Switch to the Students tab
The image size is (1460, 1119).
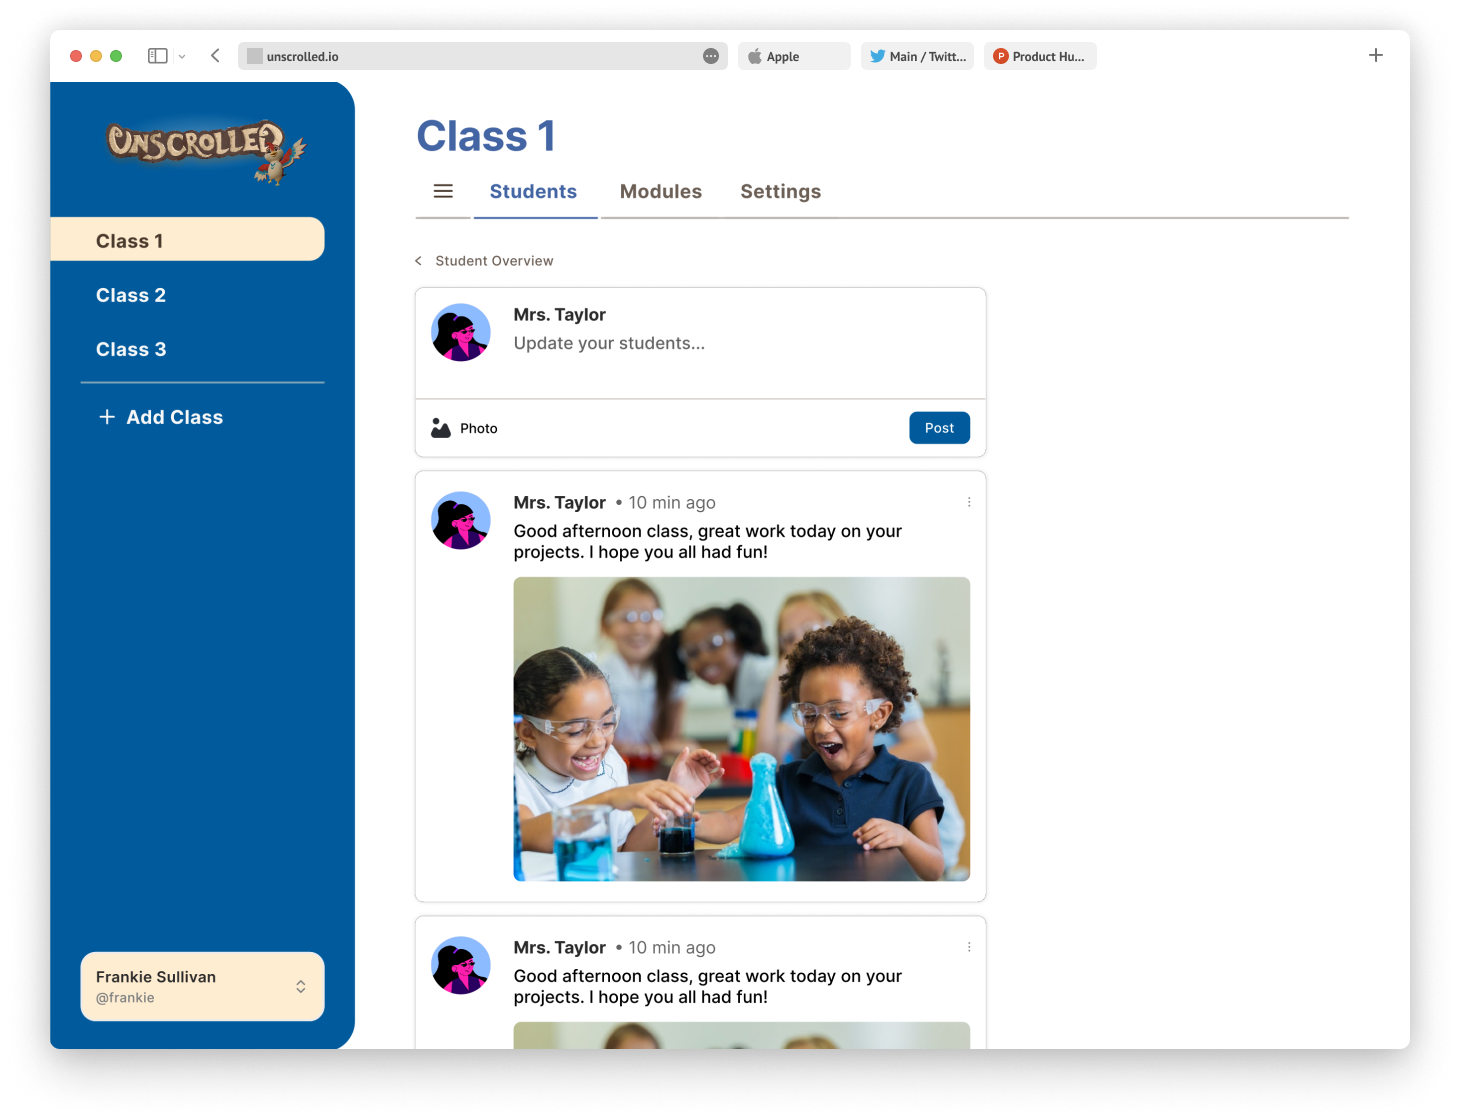533,191
